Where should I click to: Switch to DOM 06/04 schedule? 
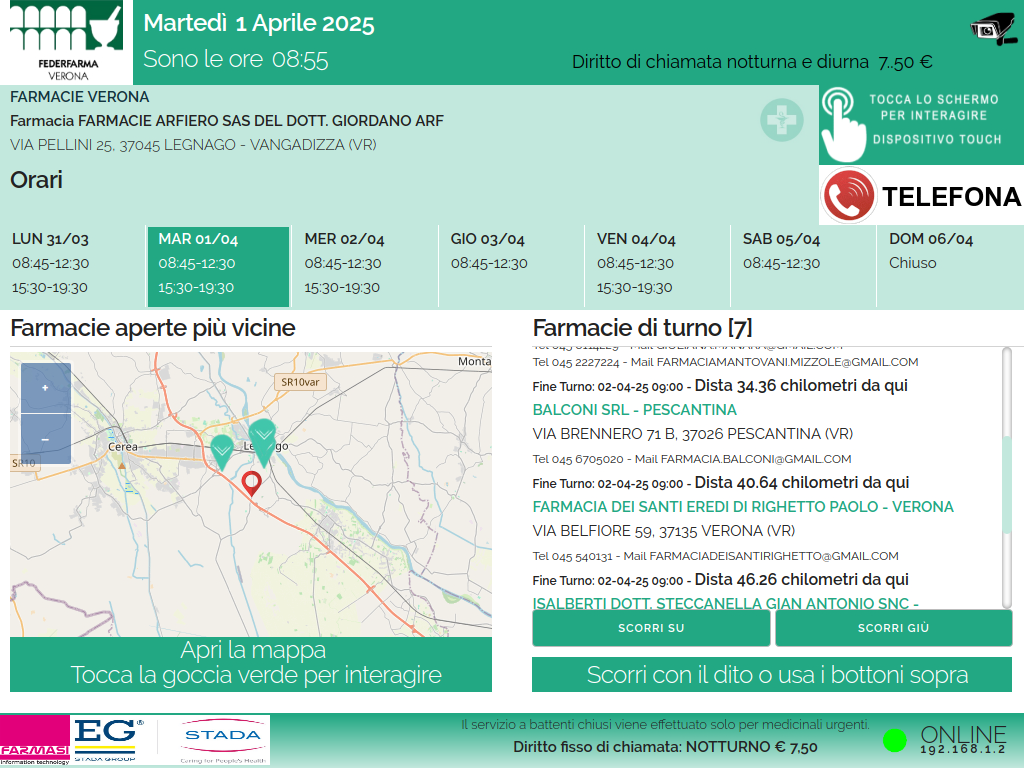coord(949,264)
